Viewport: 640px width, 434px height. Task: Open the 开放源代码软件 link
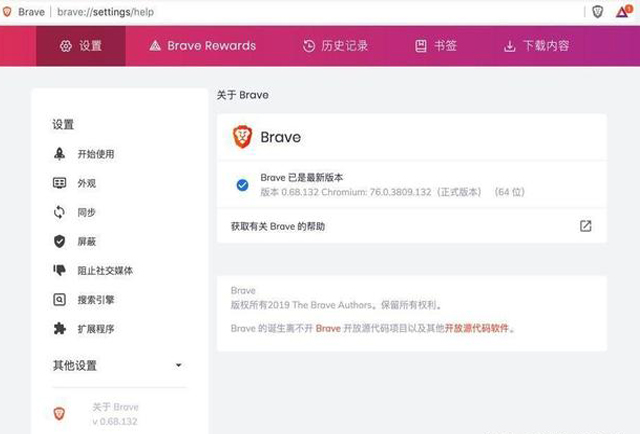pyautogui.click(x=477, y=328)
